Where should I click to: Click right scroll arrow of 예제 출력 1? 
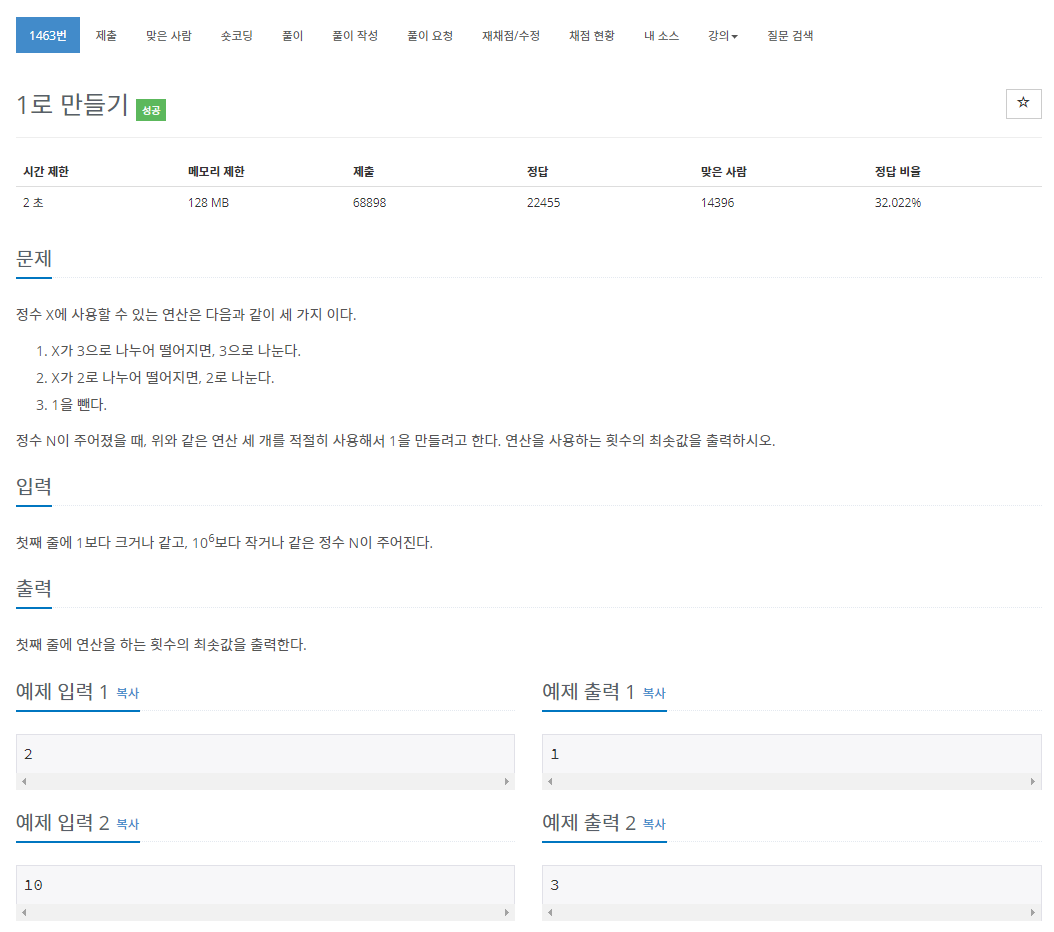tap(1033, 781)
